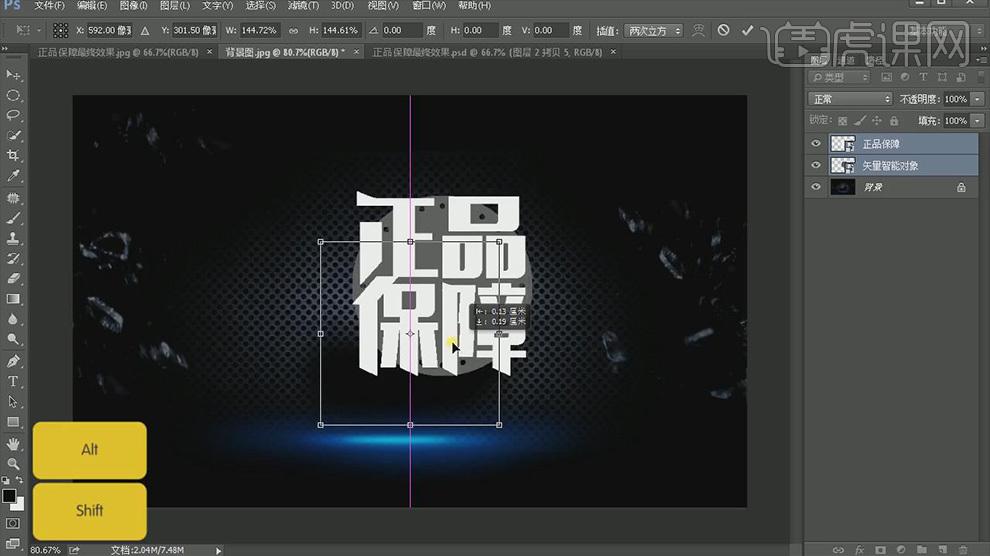Open opacity slider dropdown arrow
The image size is (990, 556).
point(977,99)
